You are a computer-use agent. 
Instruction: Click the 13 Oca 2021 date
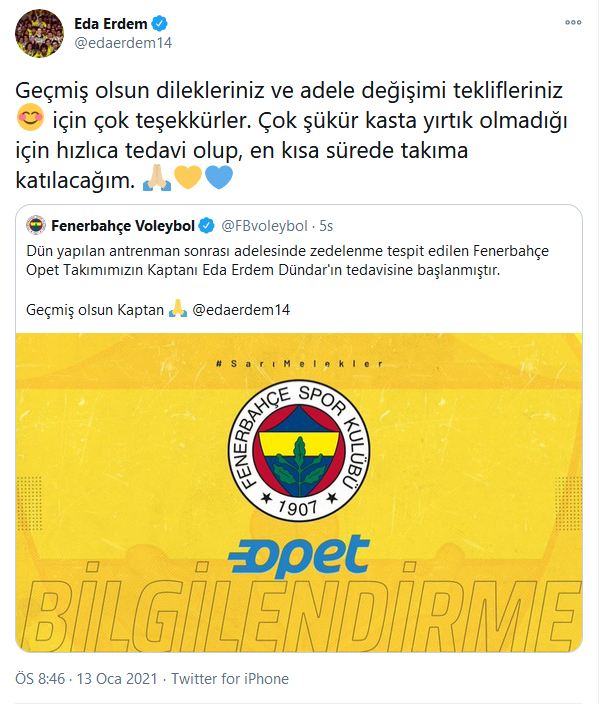(x=117, y=678)
